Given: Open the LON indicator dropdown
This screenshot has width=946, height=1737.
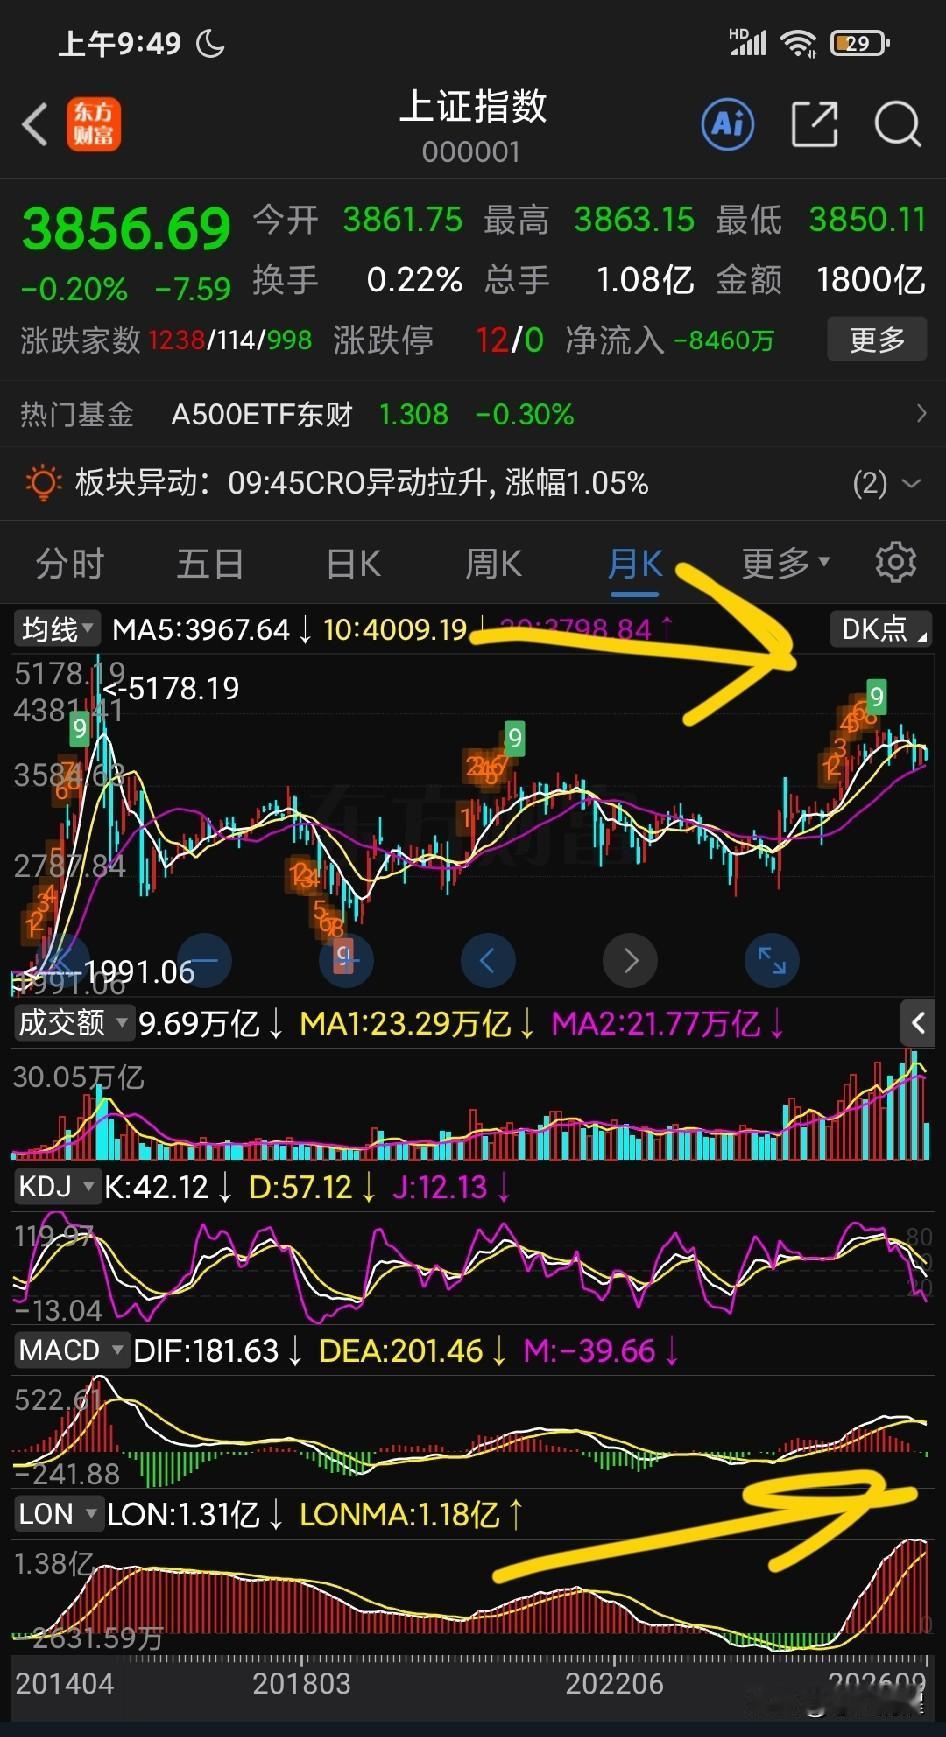Looking at the screenshot, I should 58,1514.
